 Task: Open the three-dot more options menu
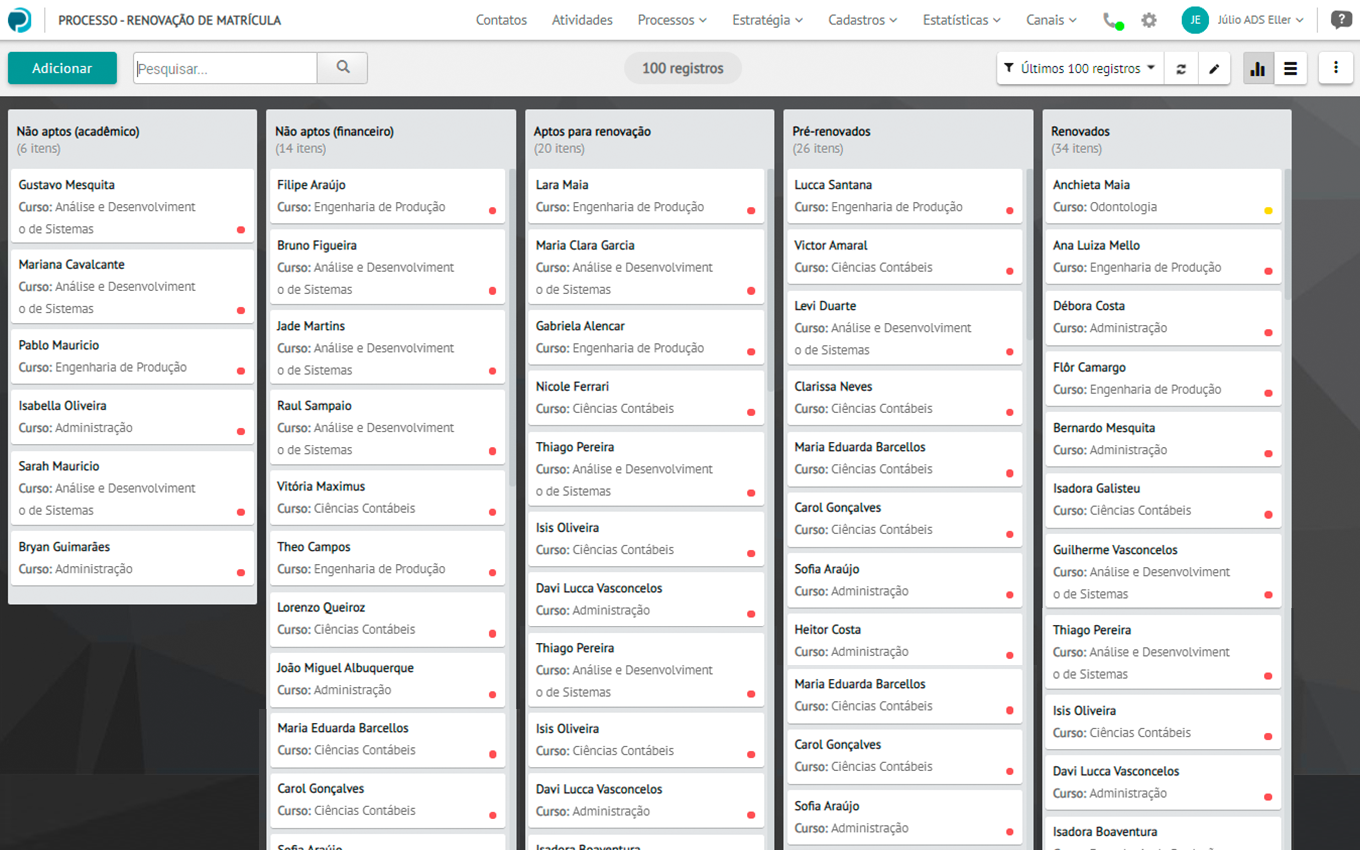1336,68
